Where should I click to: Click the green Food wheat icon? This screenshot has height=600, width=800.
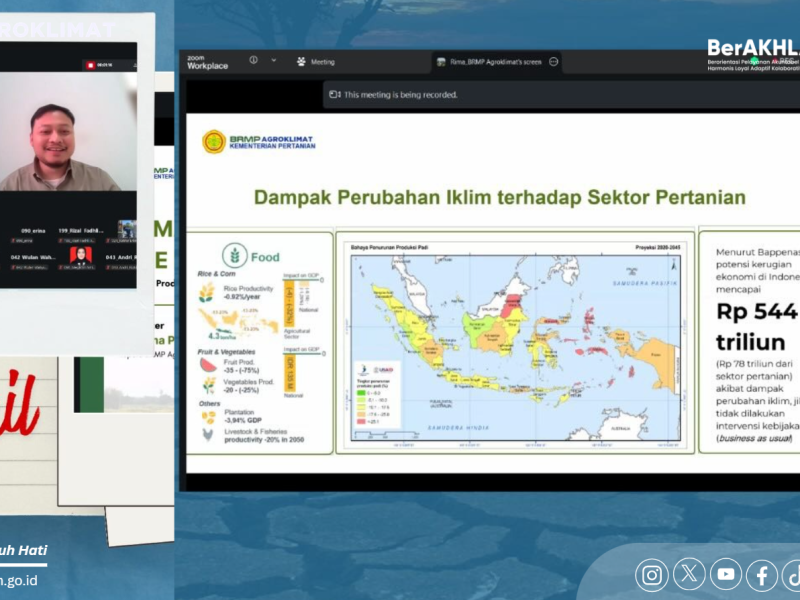pos(235,255)
